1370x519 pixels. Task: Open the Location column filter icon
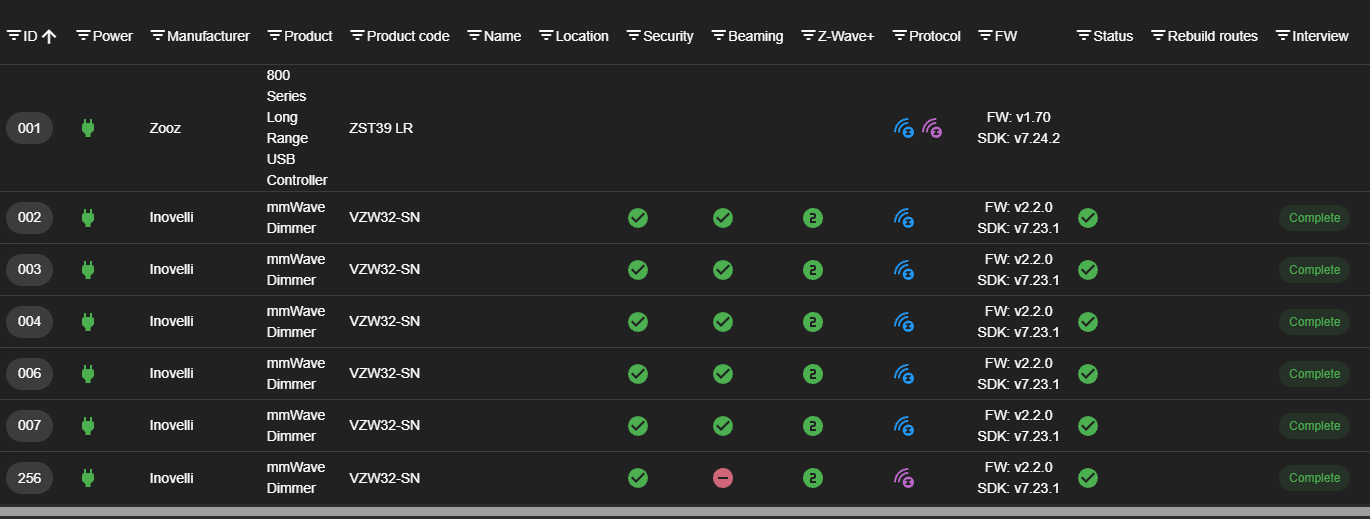pos(546,36)
